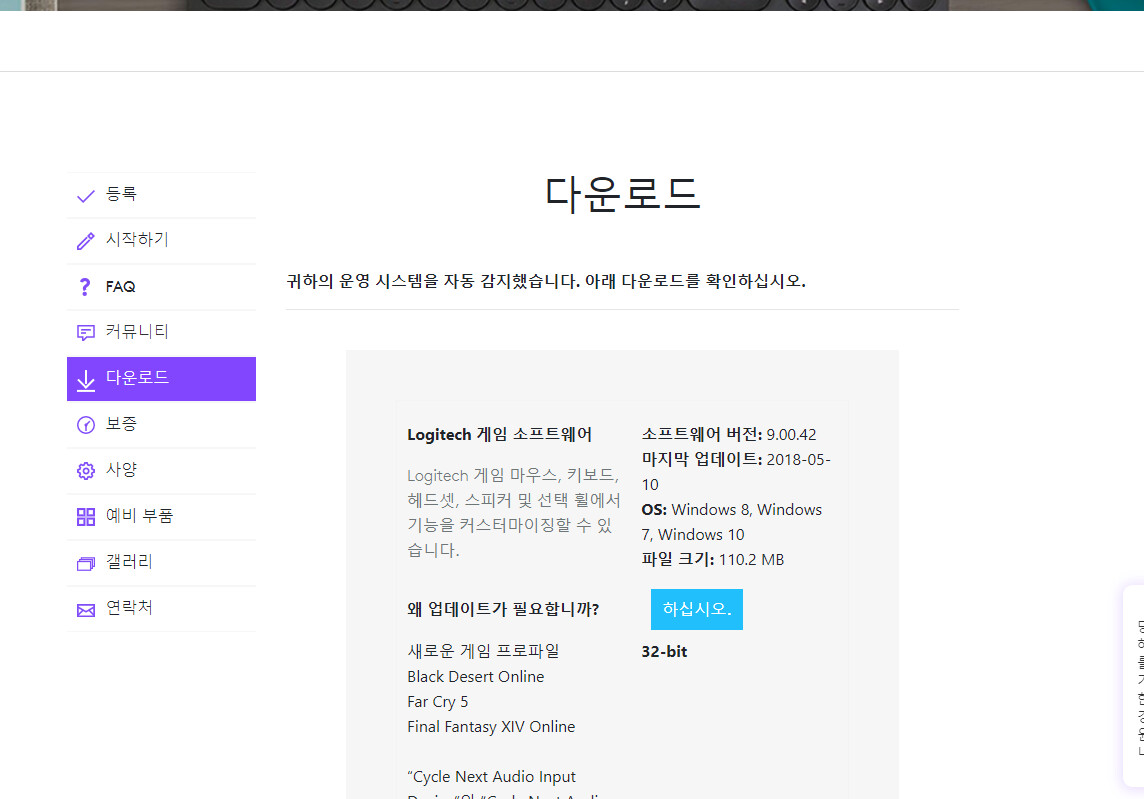Open 사양 using the gear icon
The width and height of the screenshot is (1144, 799).
[85, 470]
